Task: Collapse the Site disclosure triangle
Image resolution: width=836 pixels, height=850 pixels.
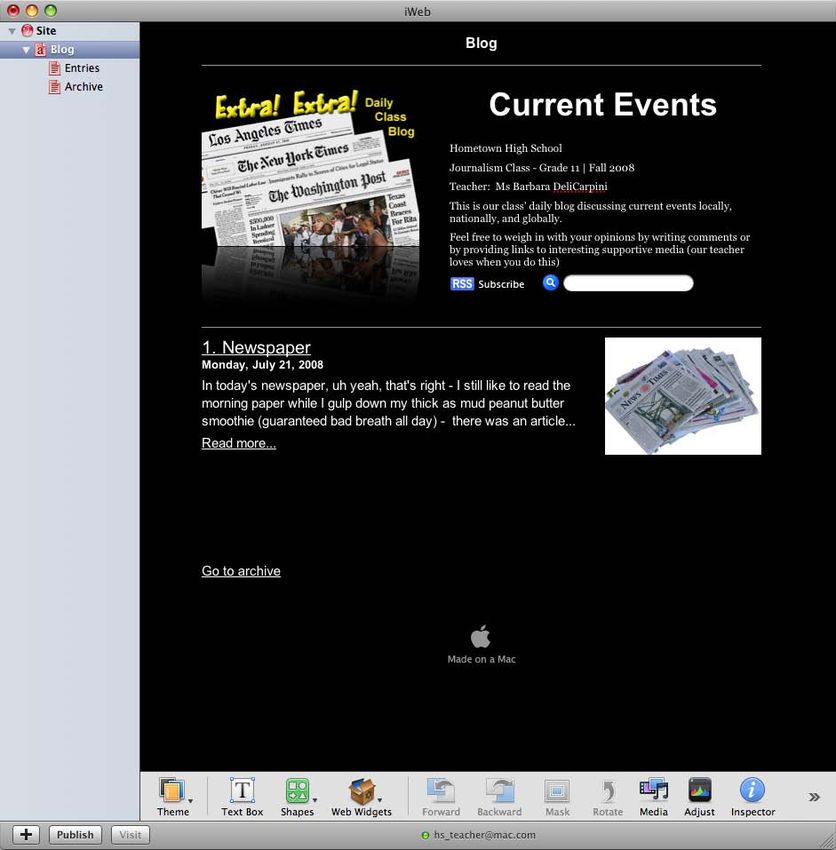Action: coord(11,31)
